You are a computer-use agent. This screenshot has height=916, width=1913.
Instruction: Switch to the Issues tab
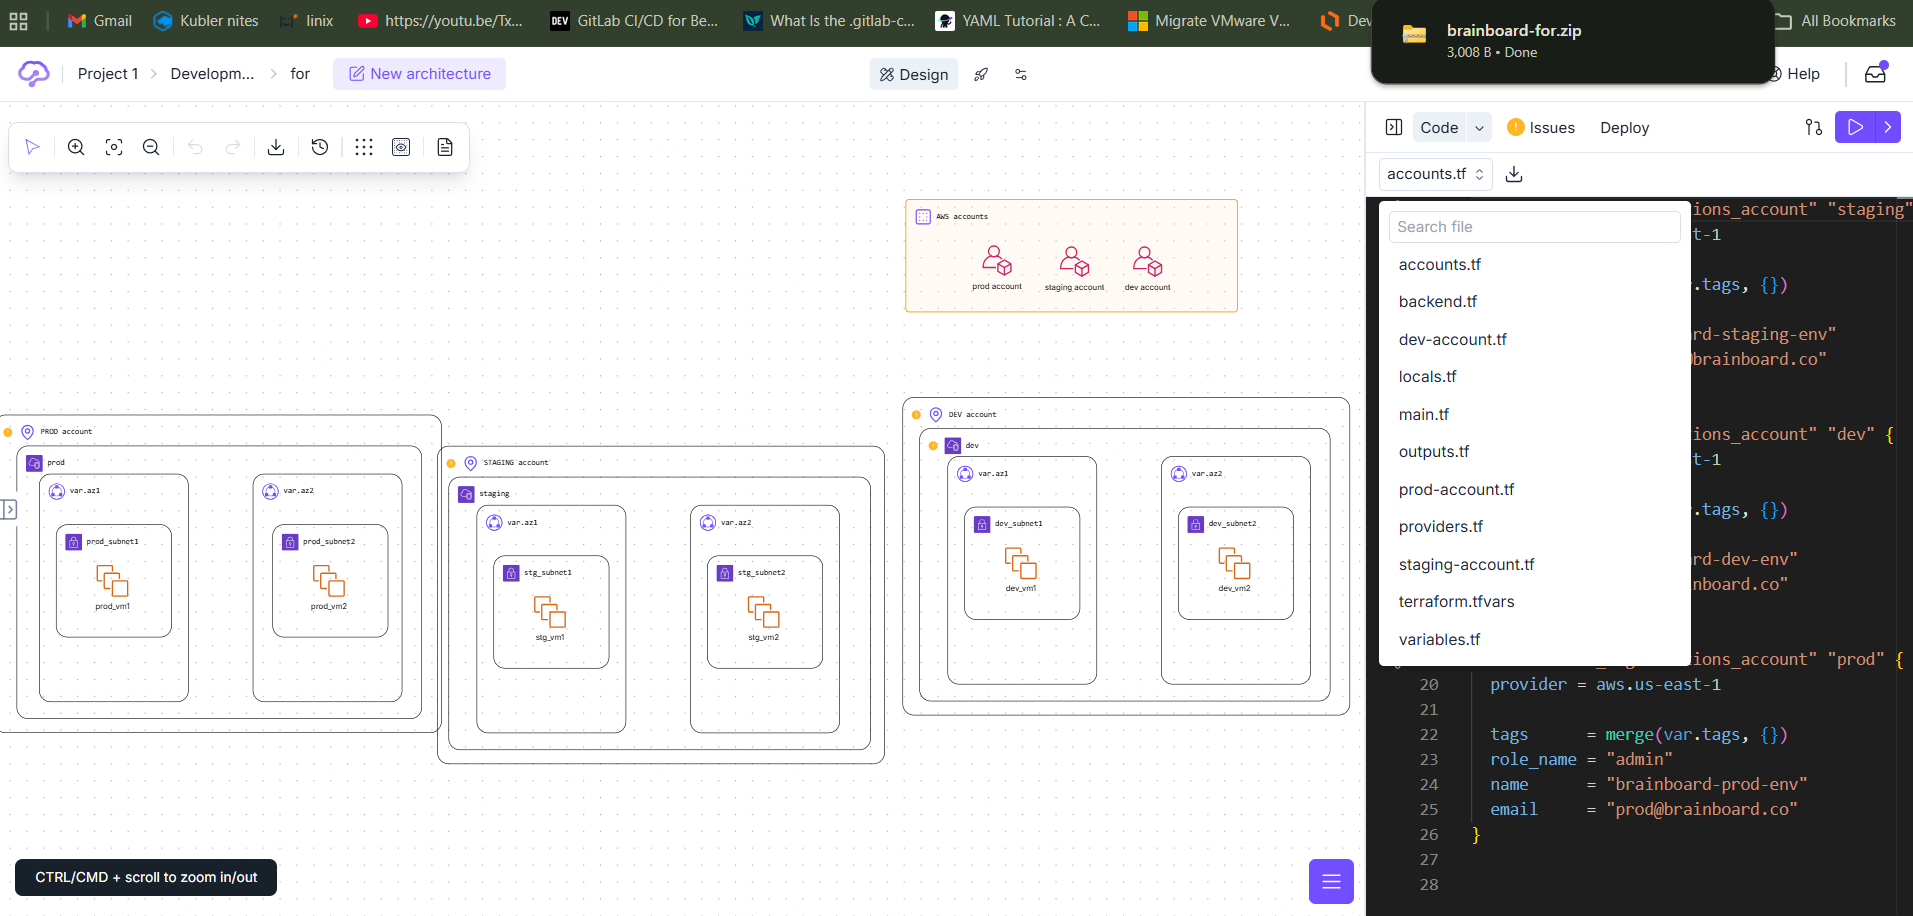tap(1541, 128)
